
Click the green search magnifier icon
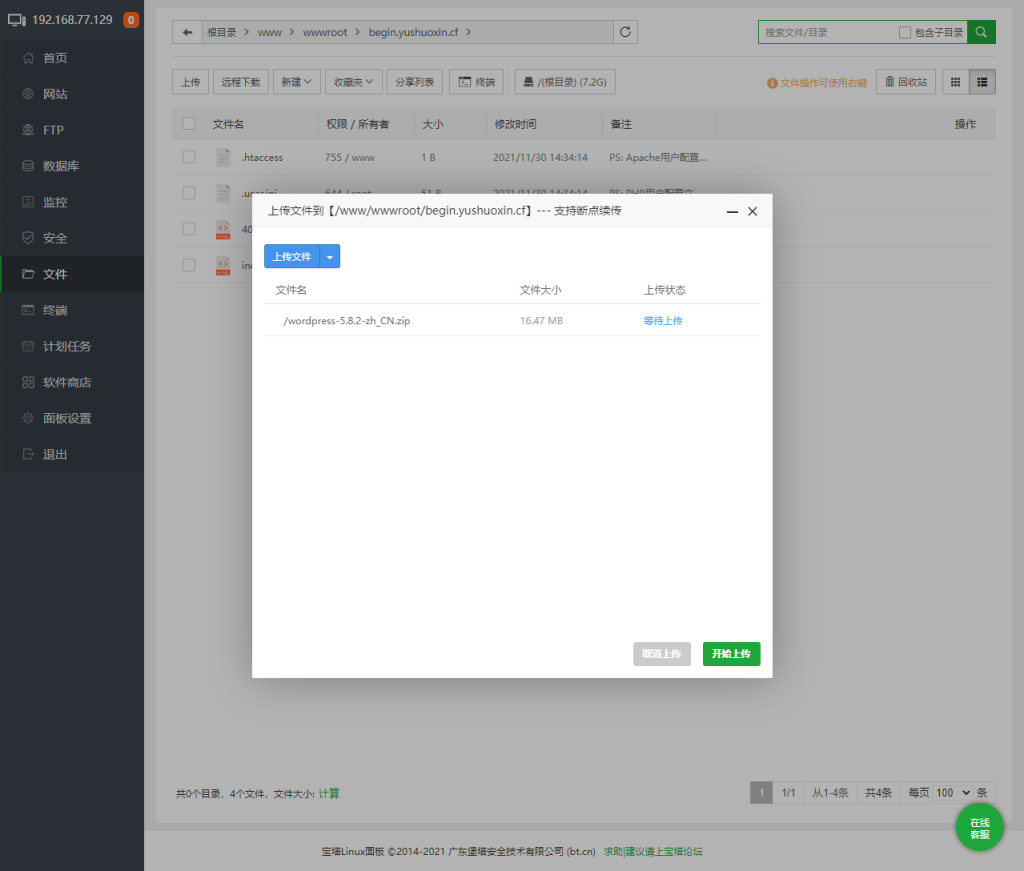982,32
